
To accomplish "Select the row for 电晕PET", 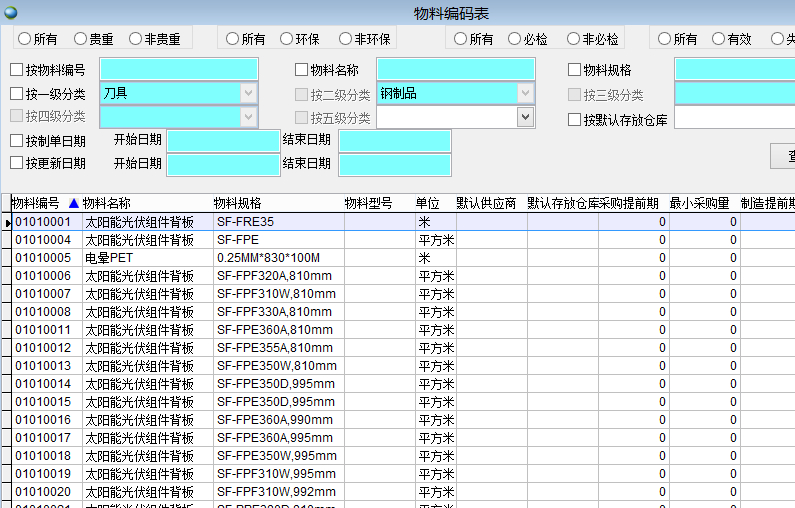I will 109,258.
